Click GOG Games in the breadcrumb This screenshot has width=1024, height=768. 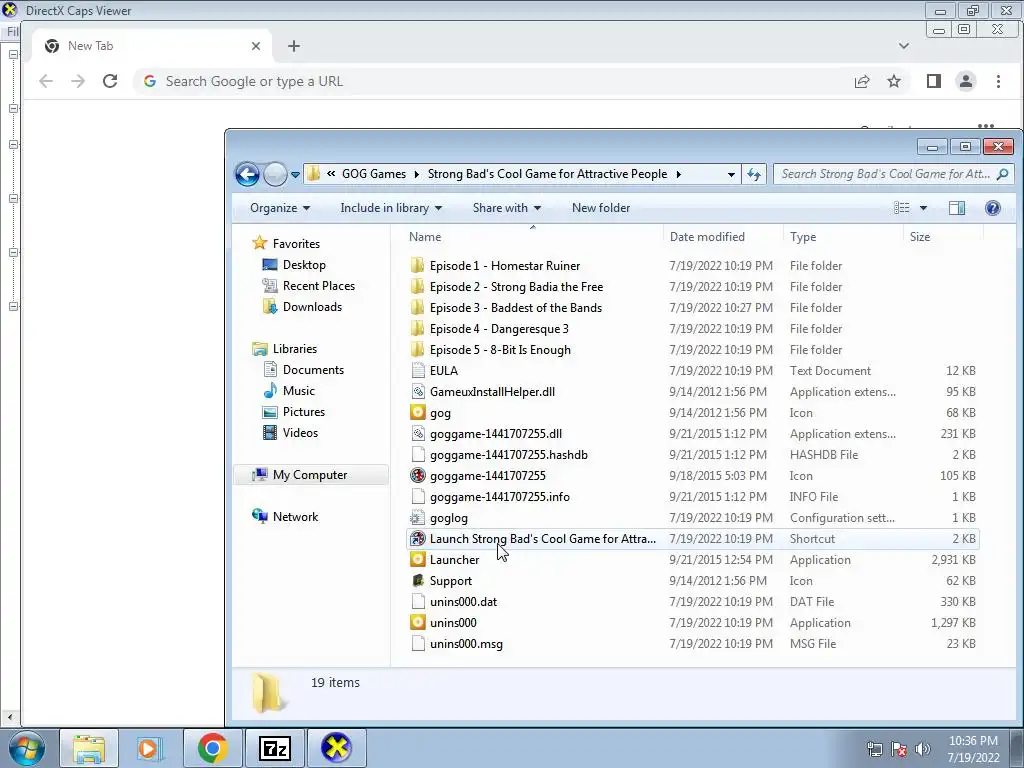374,174
